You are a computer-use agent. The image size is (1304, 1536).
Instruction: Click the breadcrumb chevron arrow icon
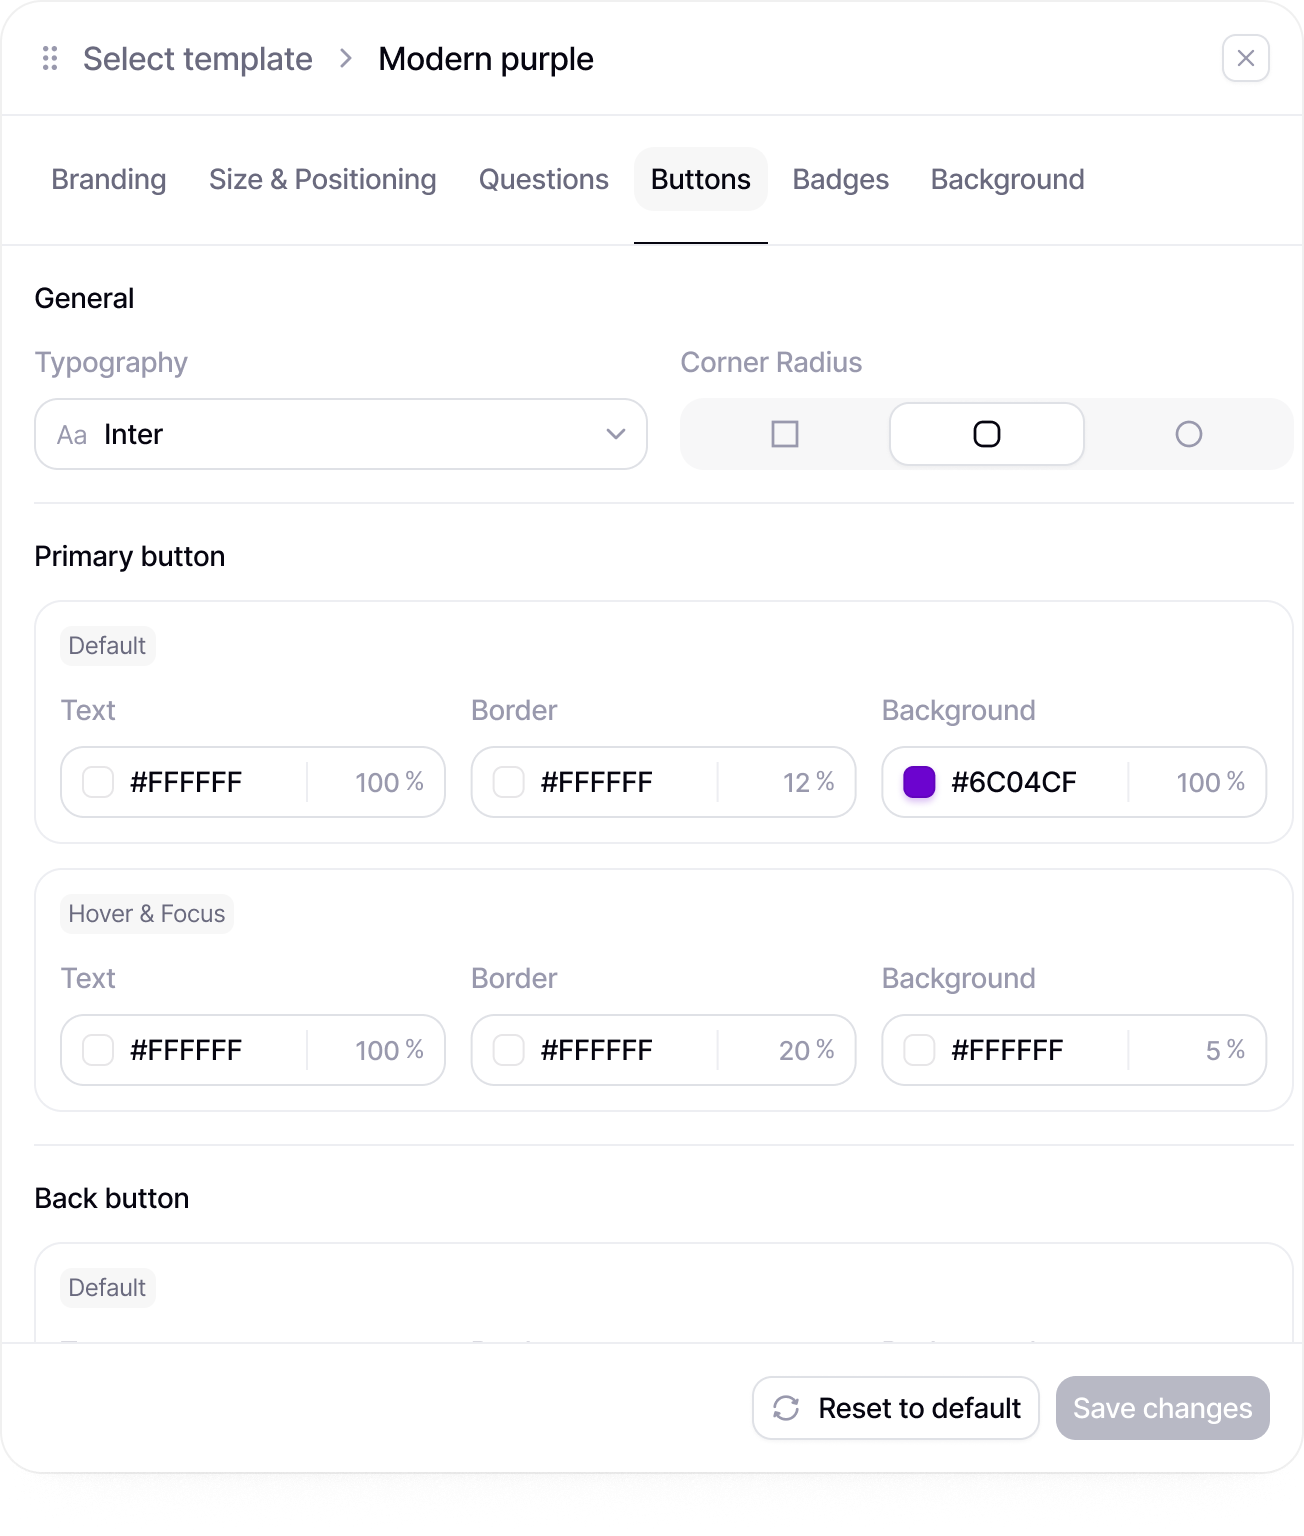point(346,59)
